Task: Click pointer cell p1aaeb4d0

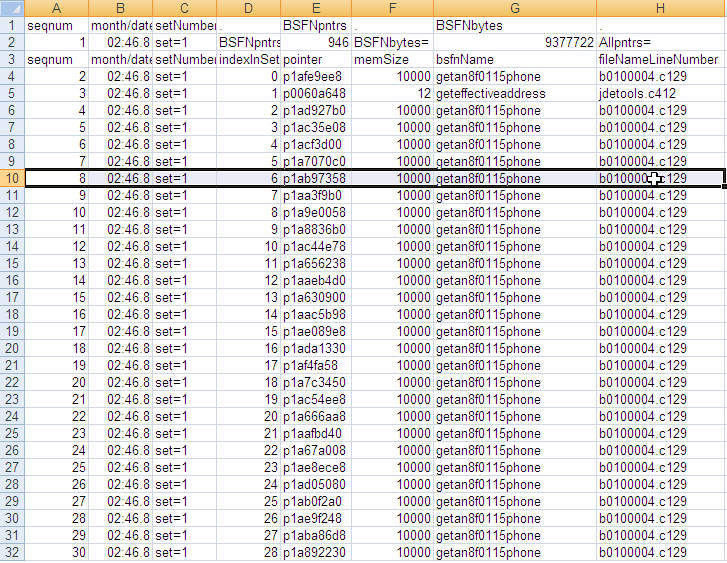Action: [316, 281]
